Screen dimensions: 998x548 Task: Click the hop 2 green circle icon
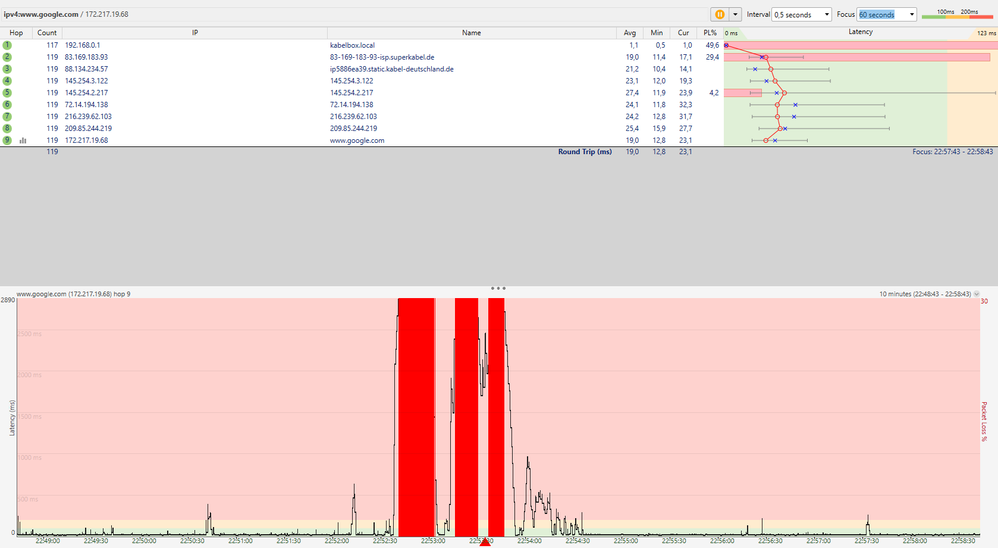click(x=7, y=57)
